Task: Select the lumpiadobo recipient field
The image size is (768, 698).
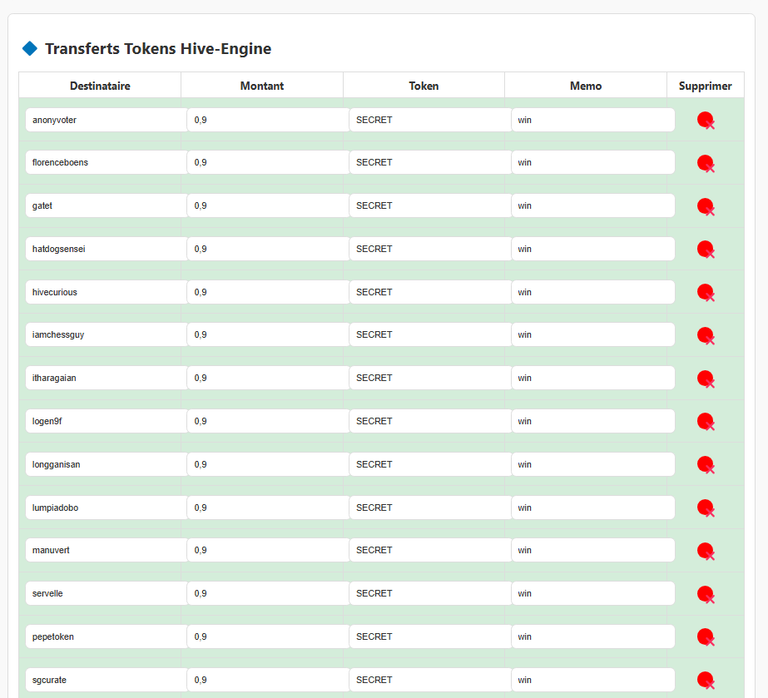Action: tap(106, 507)
